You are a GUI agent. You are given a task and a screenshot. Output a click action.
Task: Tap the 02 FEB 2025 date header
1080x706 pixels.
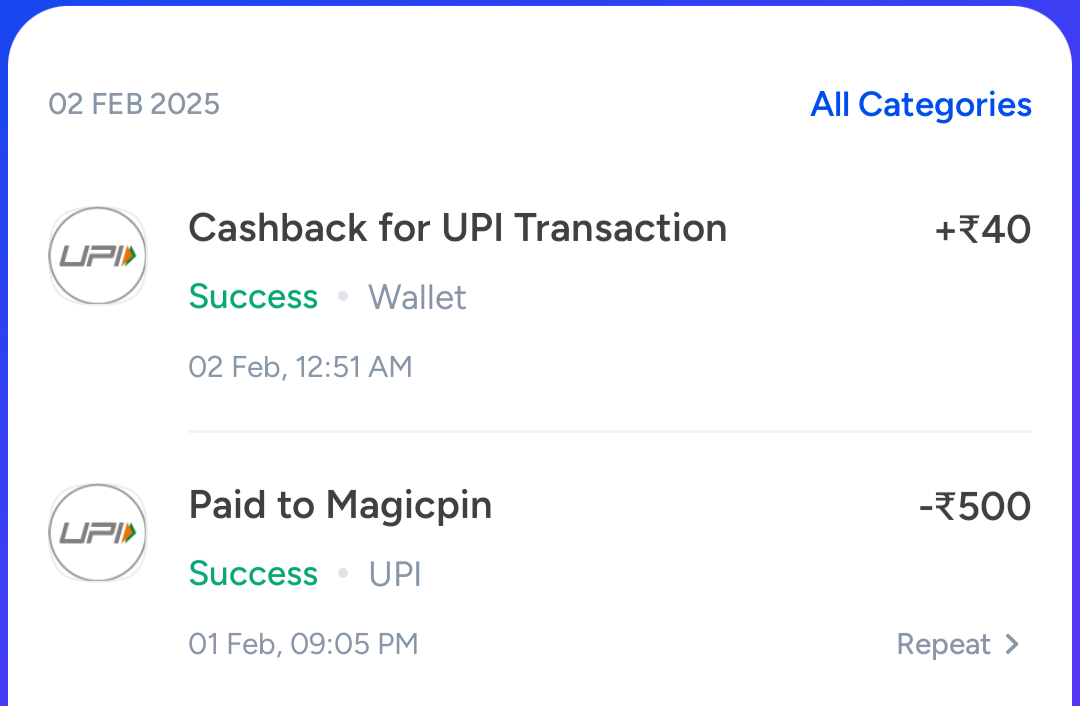134,105
